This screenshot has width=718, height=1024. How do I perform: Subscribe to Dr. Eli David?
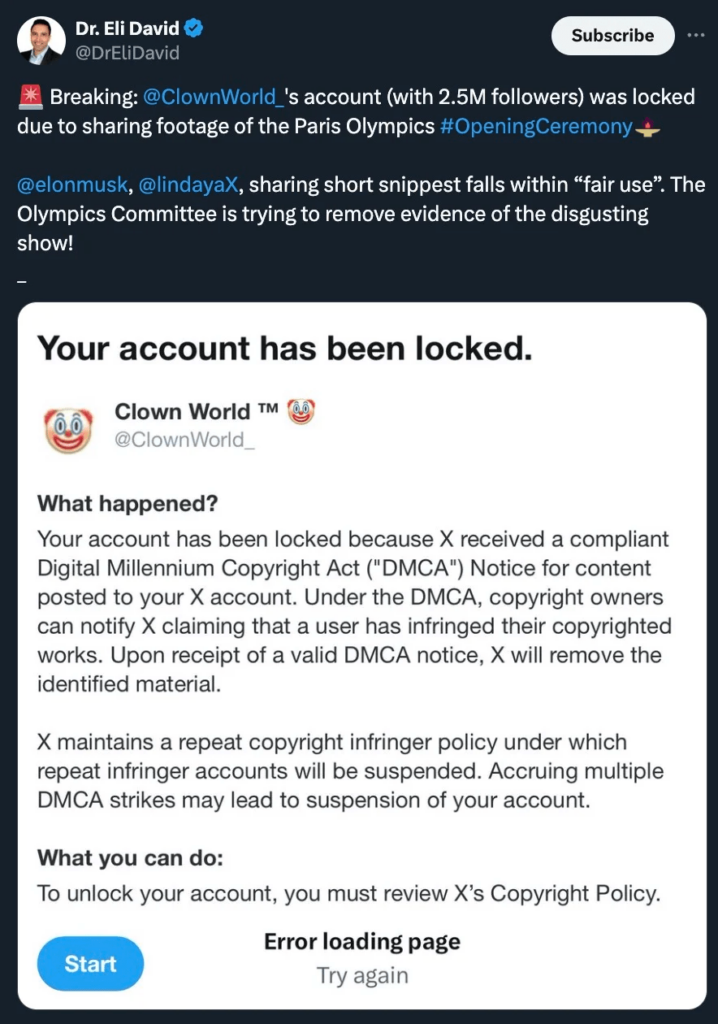coord(612,35)
